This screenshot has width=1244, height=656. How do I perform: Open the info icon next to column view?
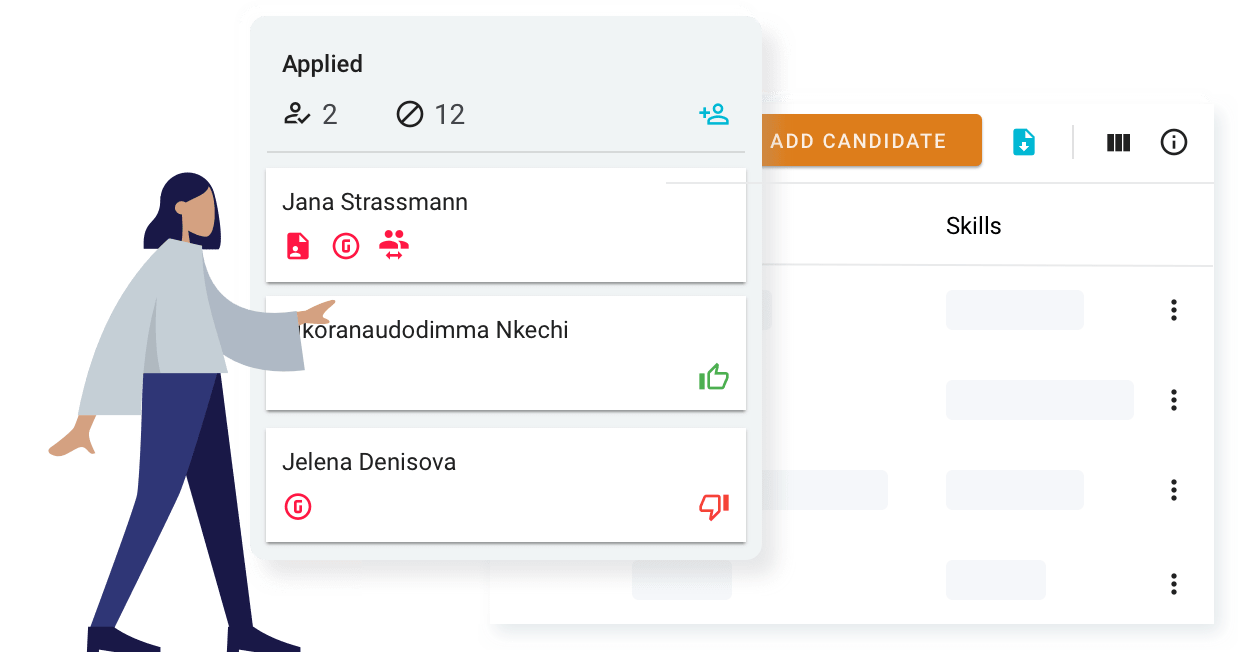pos(1174,141)
